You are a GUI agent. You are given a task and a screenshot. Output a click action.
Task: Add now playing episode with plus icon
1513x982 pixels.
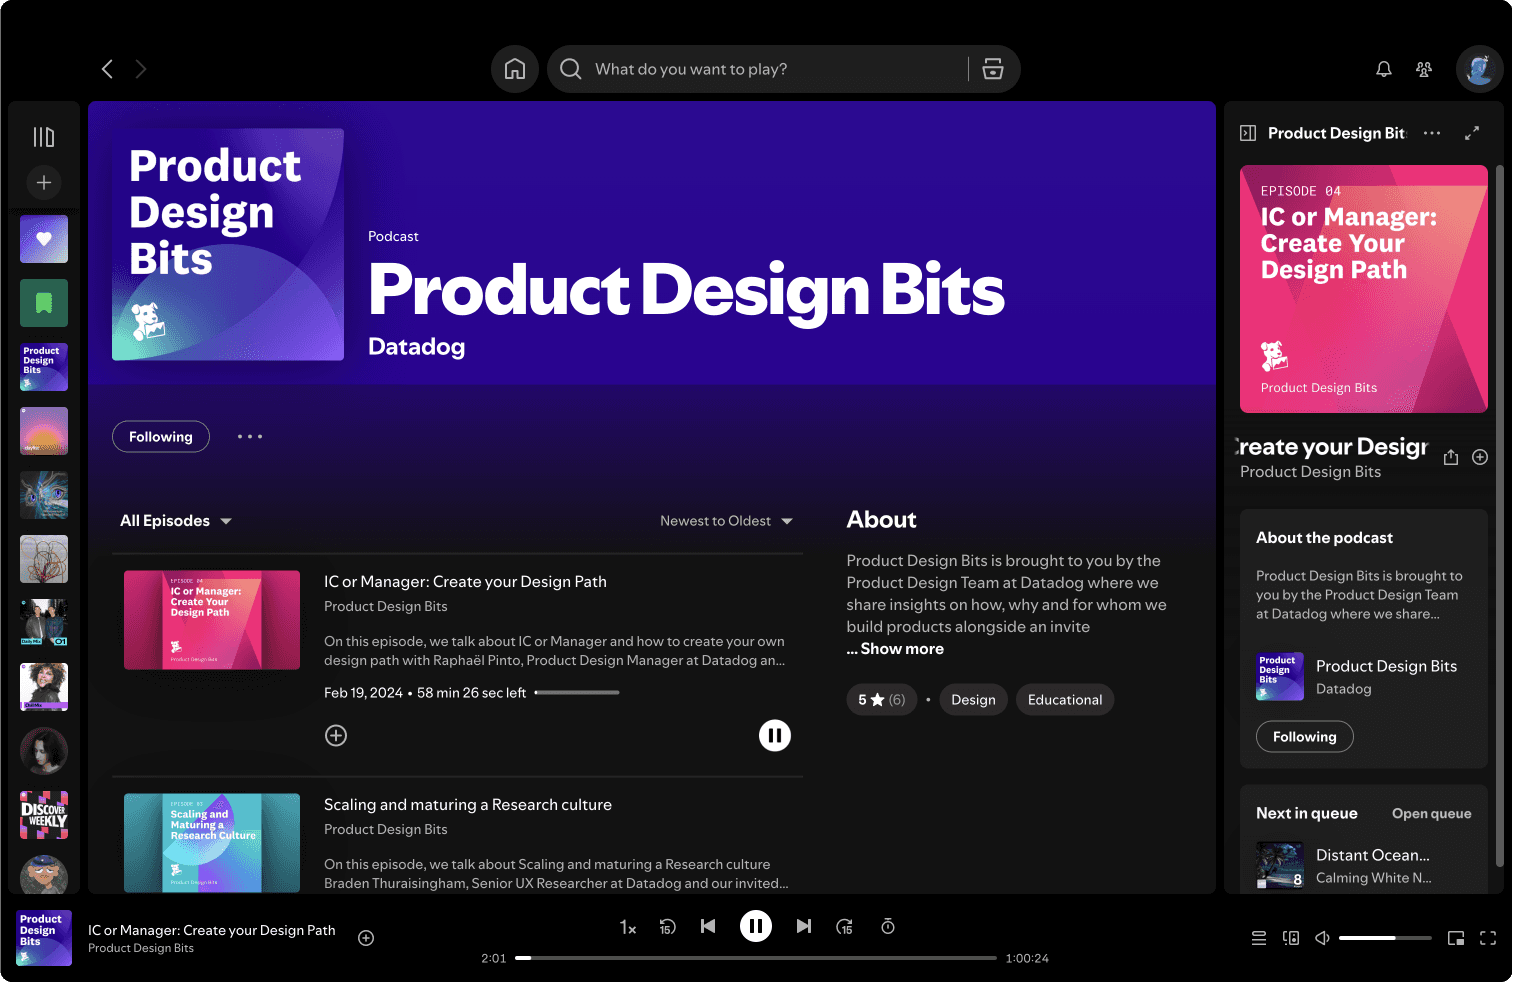(x=366, y=938)
